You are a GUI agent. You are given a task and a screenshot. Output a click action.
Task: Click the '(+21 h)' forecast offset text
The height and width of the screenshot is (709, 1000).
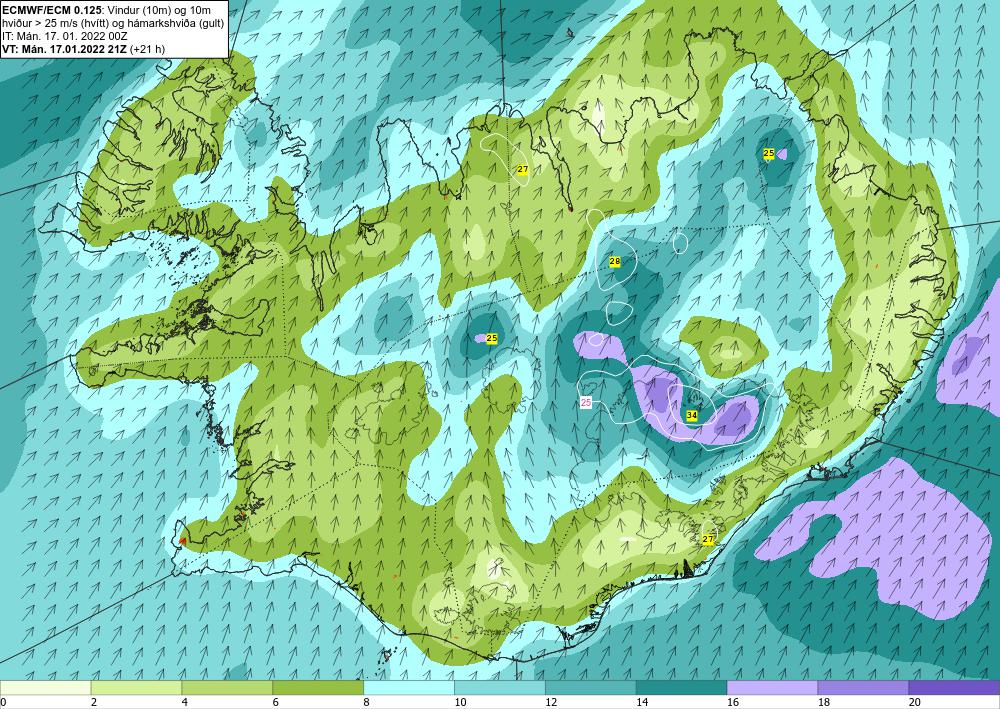(x=147, y=49)
